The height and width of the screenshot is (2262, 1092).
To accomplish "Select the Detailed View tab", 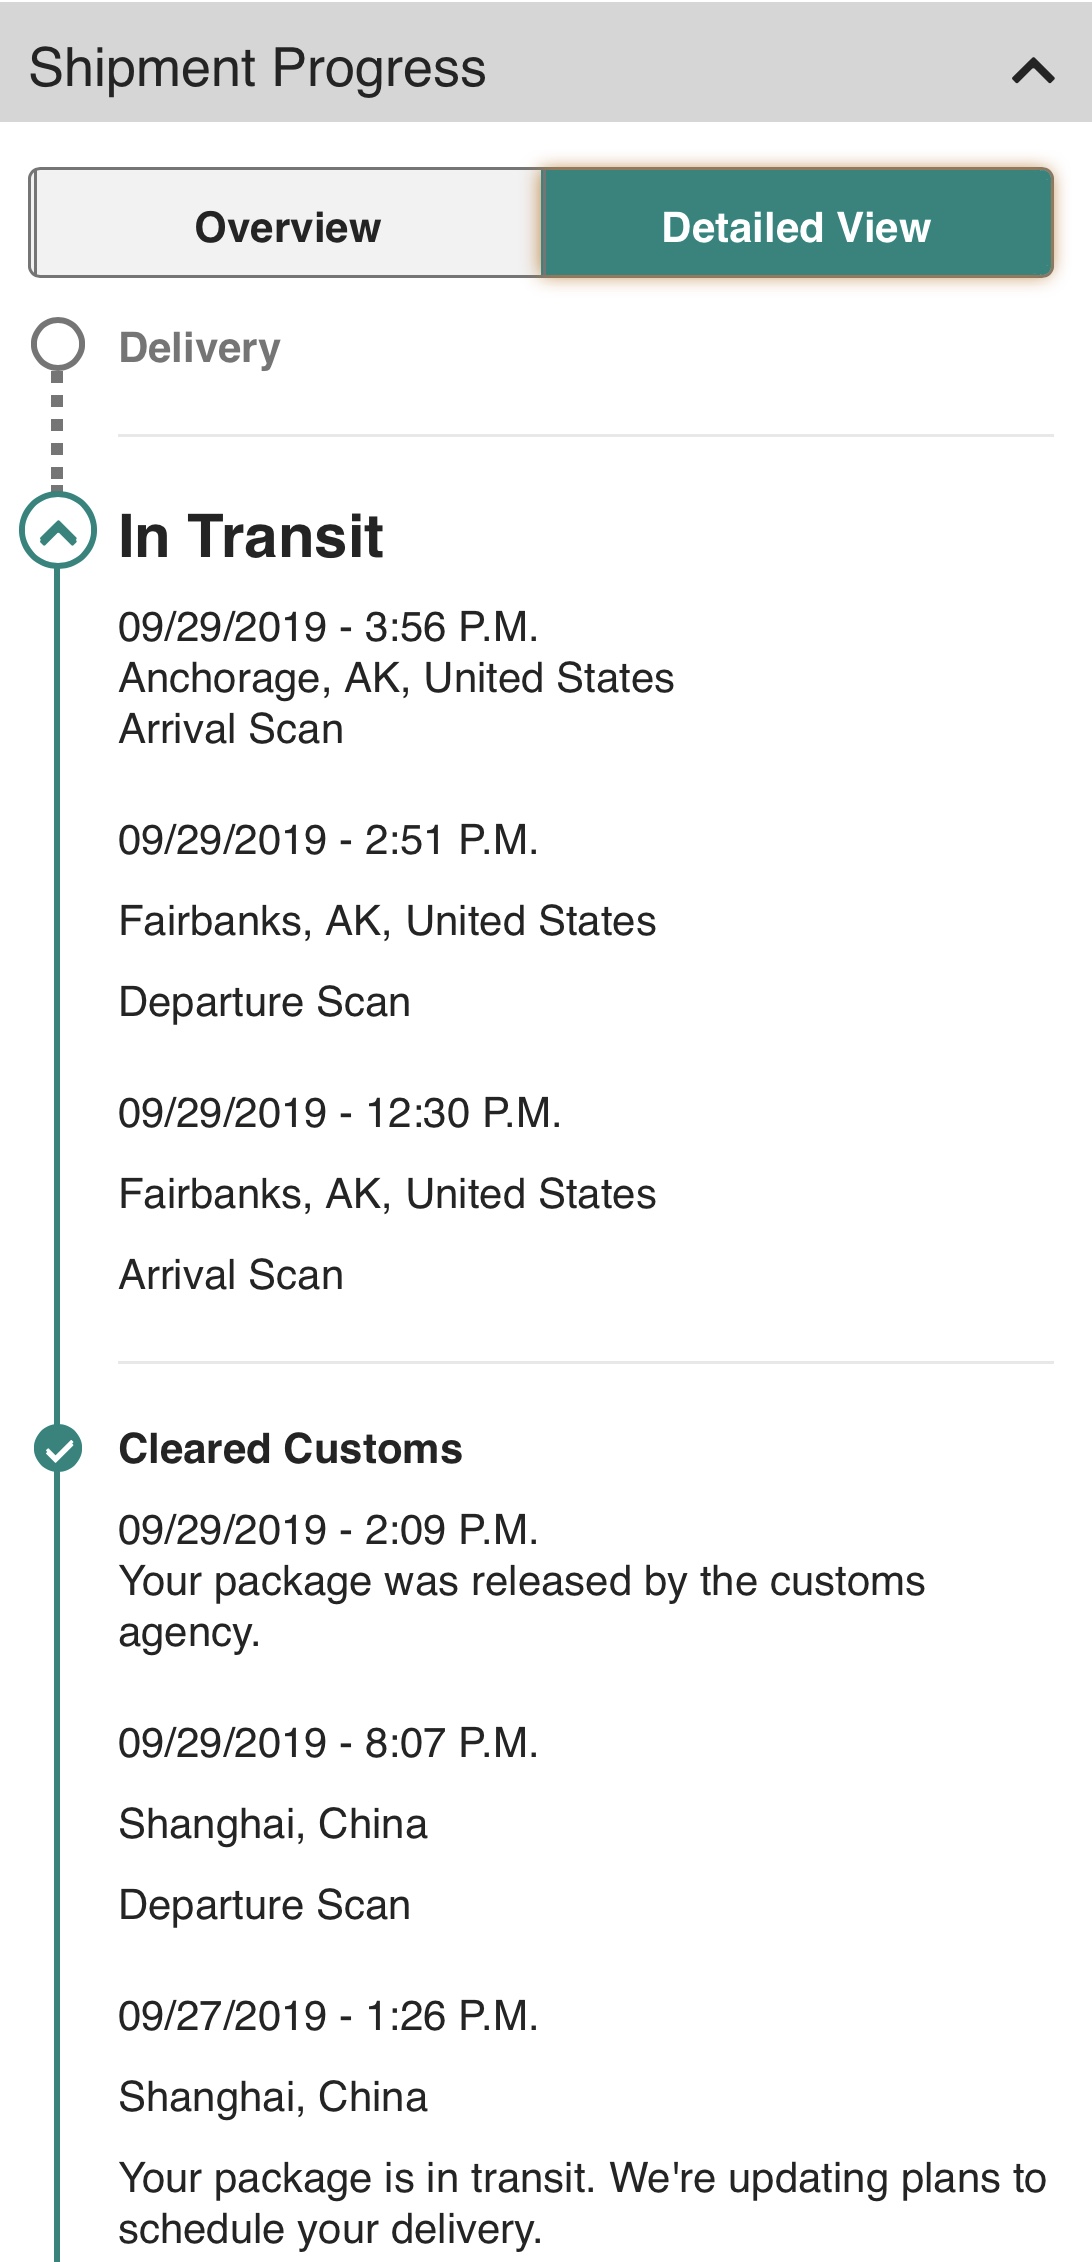I will tap(796, 227).
